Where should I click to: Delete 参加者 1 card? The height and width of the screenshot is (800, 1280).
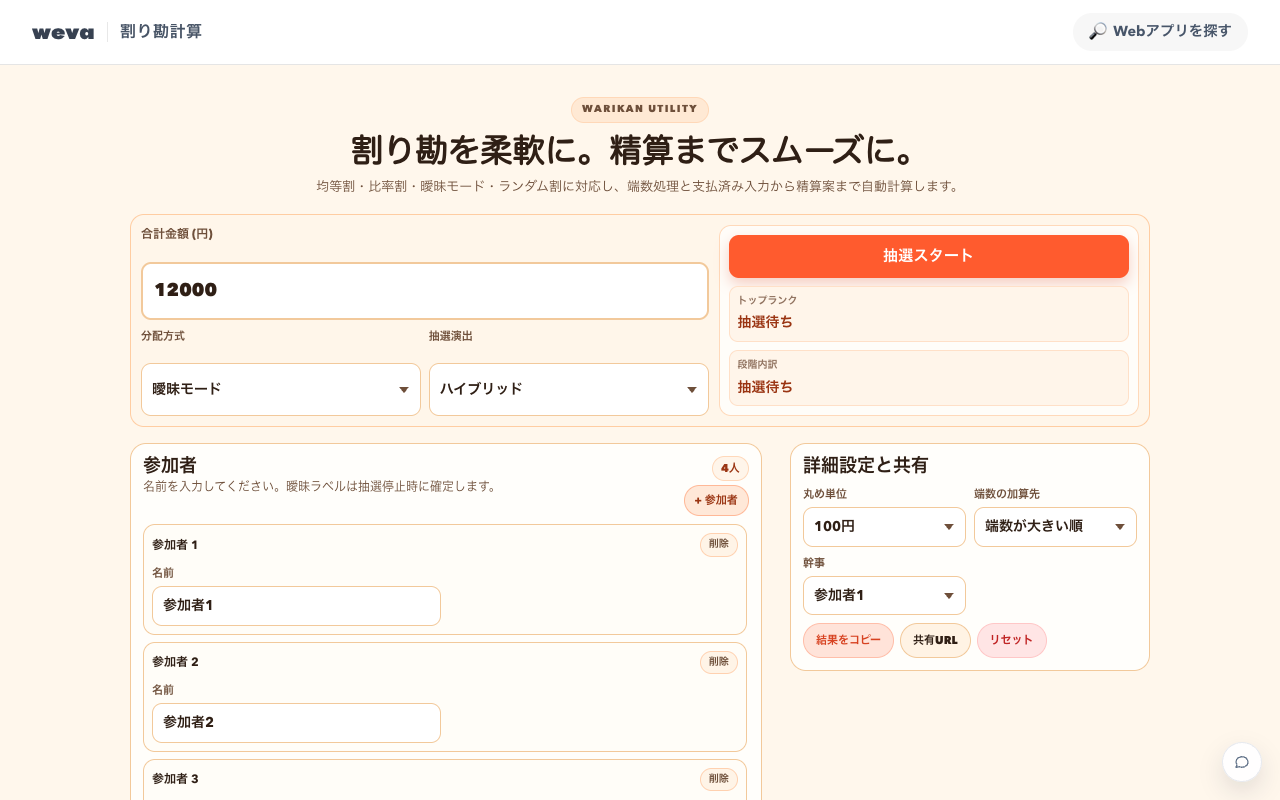tap(719, 545)
